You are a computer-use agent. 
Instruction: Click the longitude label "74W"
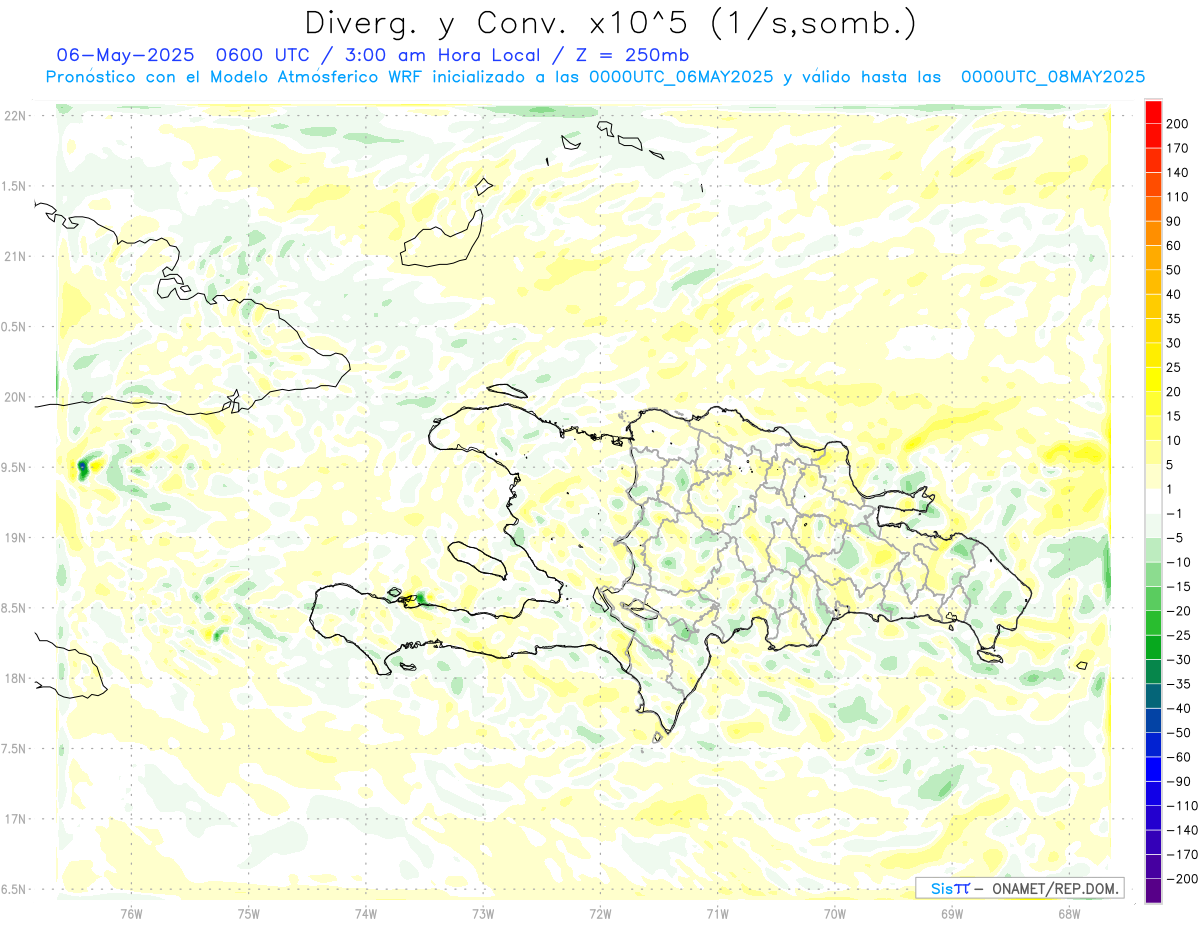(x=366, y=913)
